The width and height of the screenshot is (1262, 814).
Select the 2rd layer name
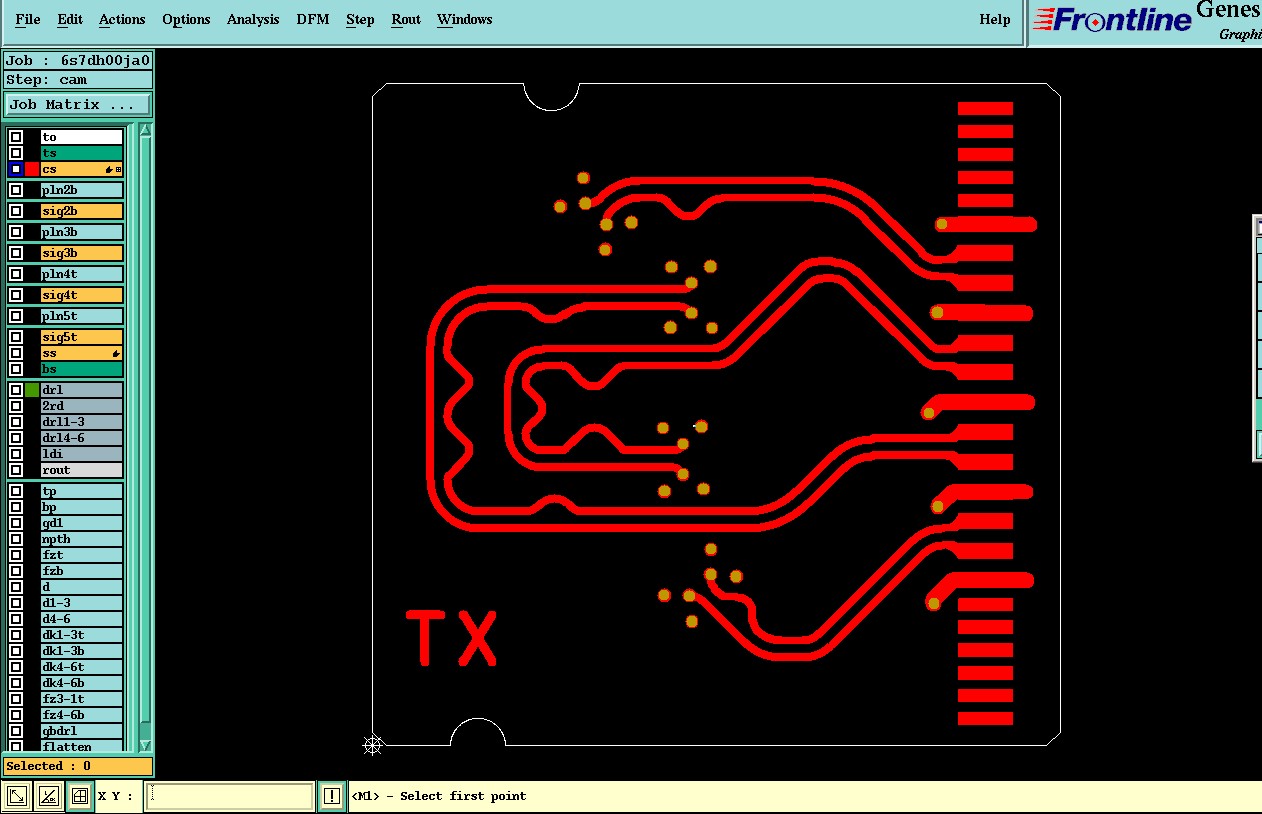(x=82, y=406)
